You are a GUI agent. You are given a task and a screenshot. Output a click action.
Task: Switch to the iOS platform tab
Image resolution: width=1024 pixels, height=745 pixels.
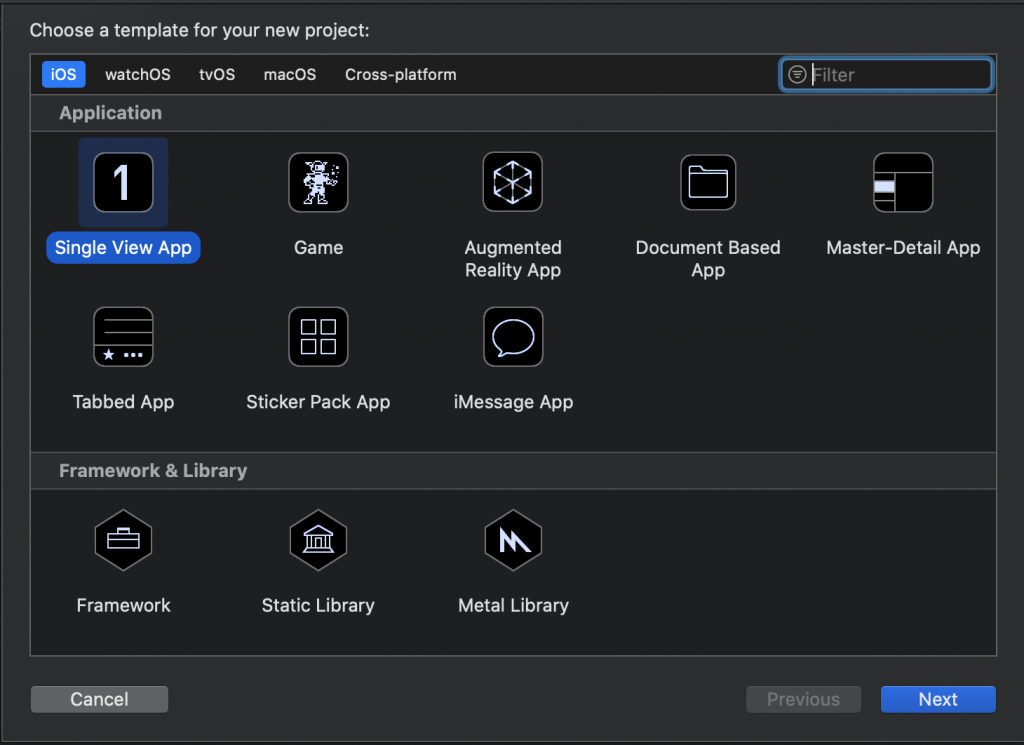coord(63,74)
